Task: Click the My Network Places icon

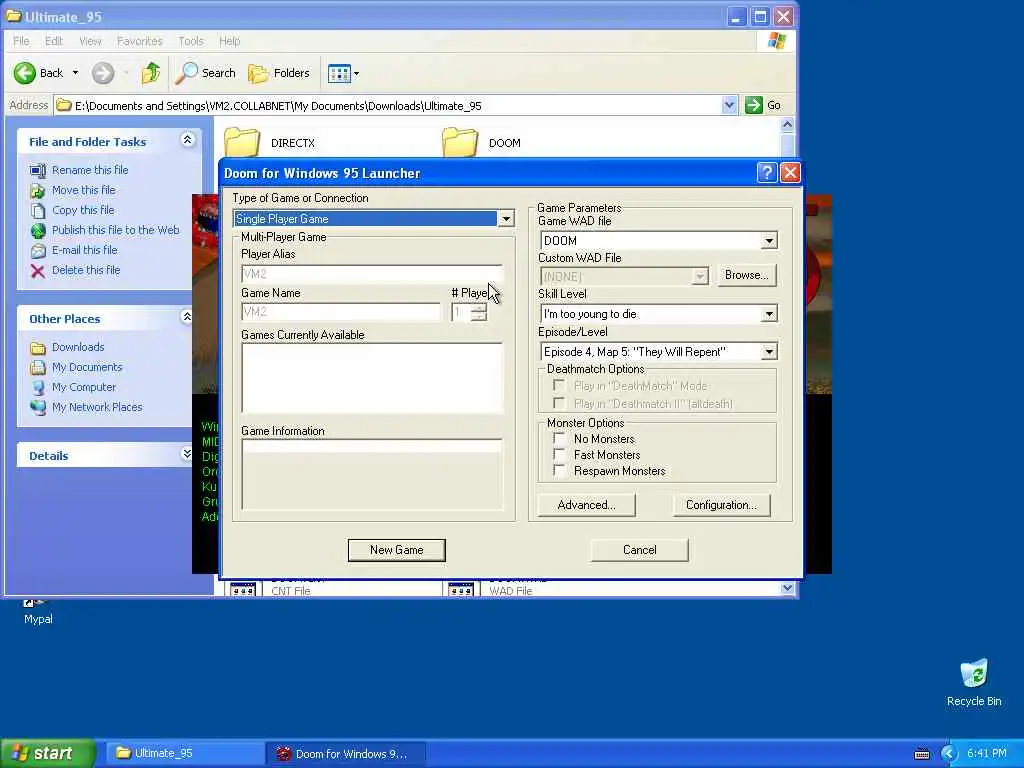Action: click(x=38, y=408)
